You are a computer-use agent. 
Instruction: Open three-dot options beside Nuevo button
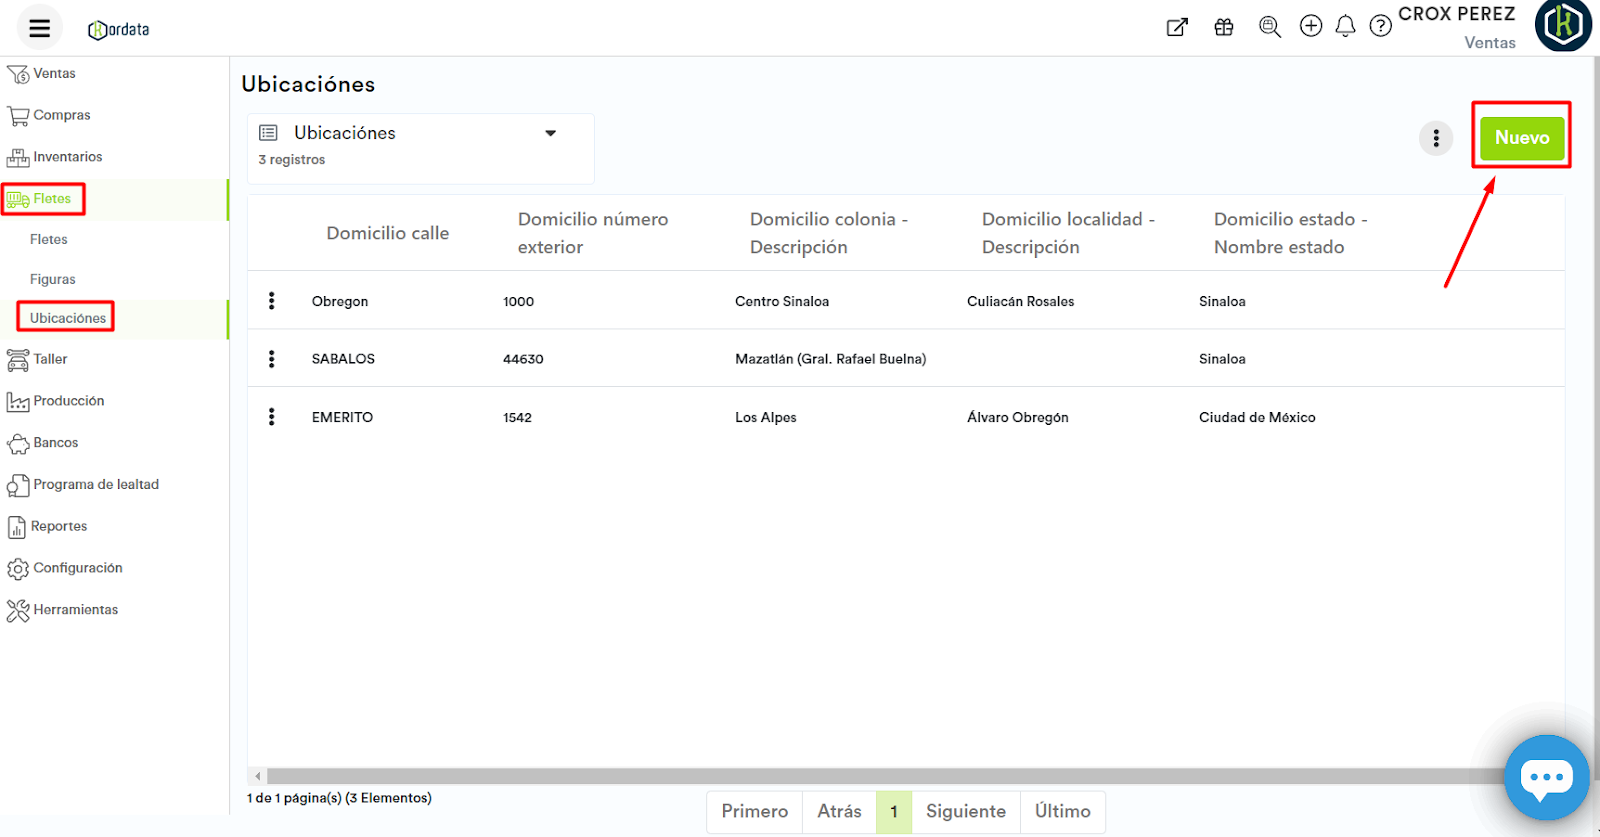click(1435, 138)
